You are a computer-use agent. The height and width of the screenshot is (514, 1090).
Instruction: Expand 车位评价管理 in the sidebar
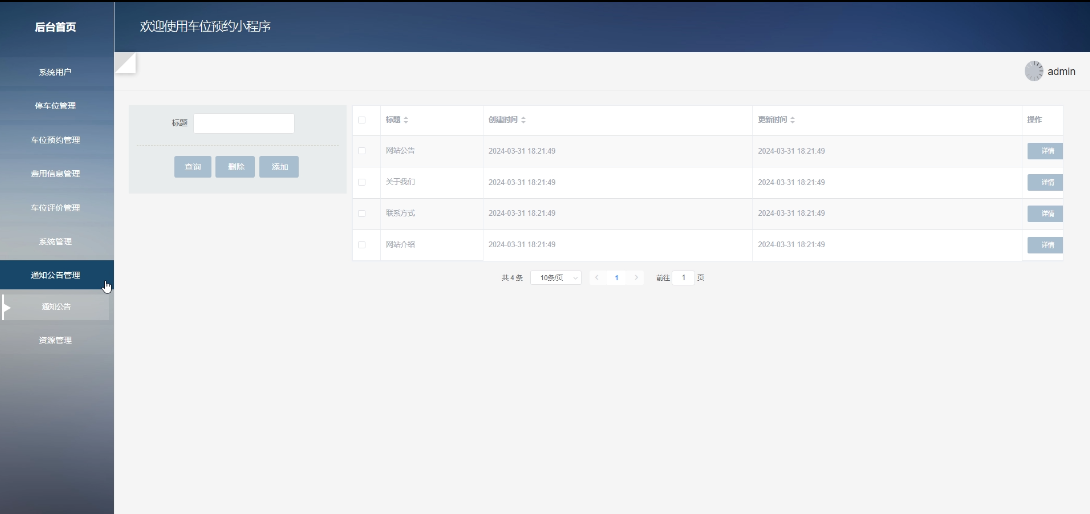(56, 208)
